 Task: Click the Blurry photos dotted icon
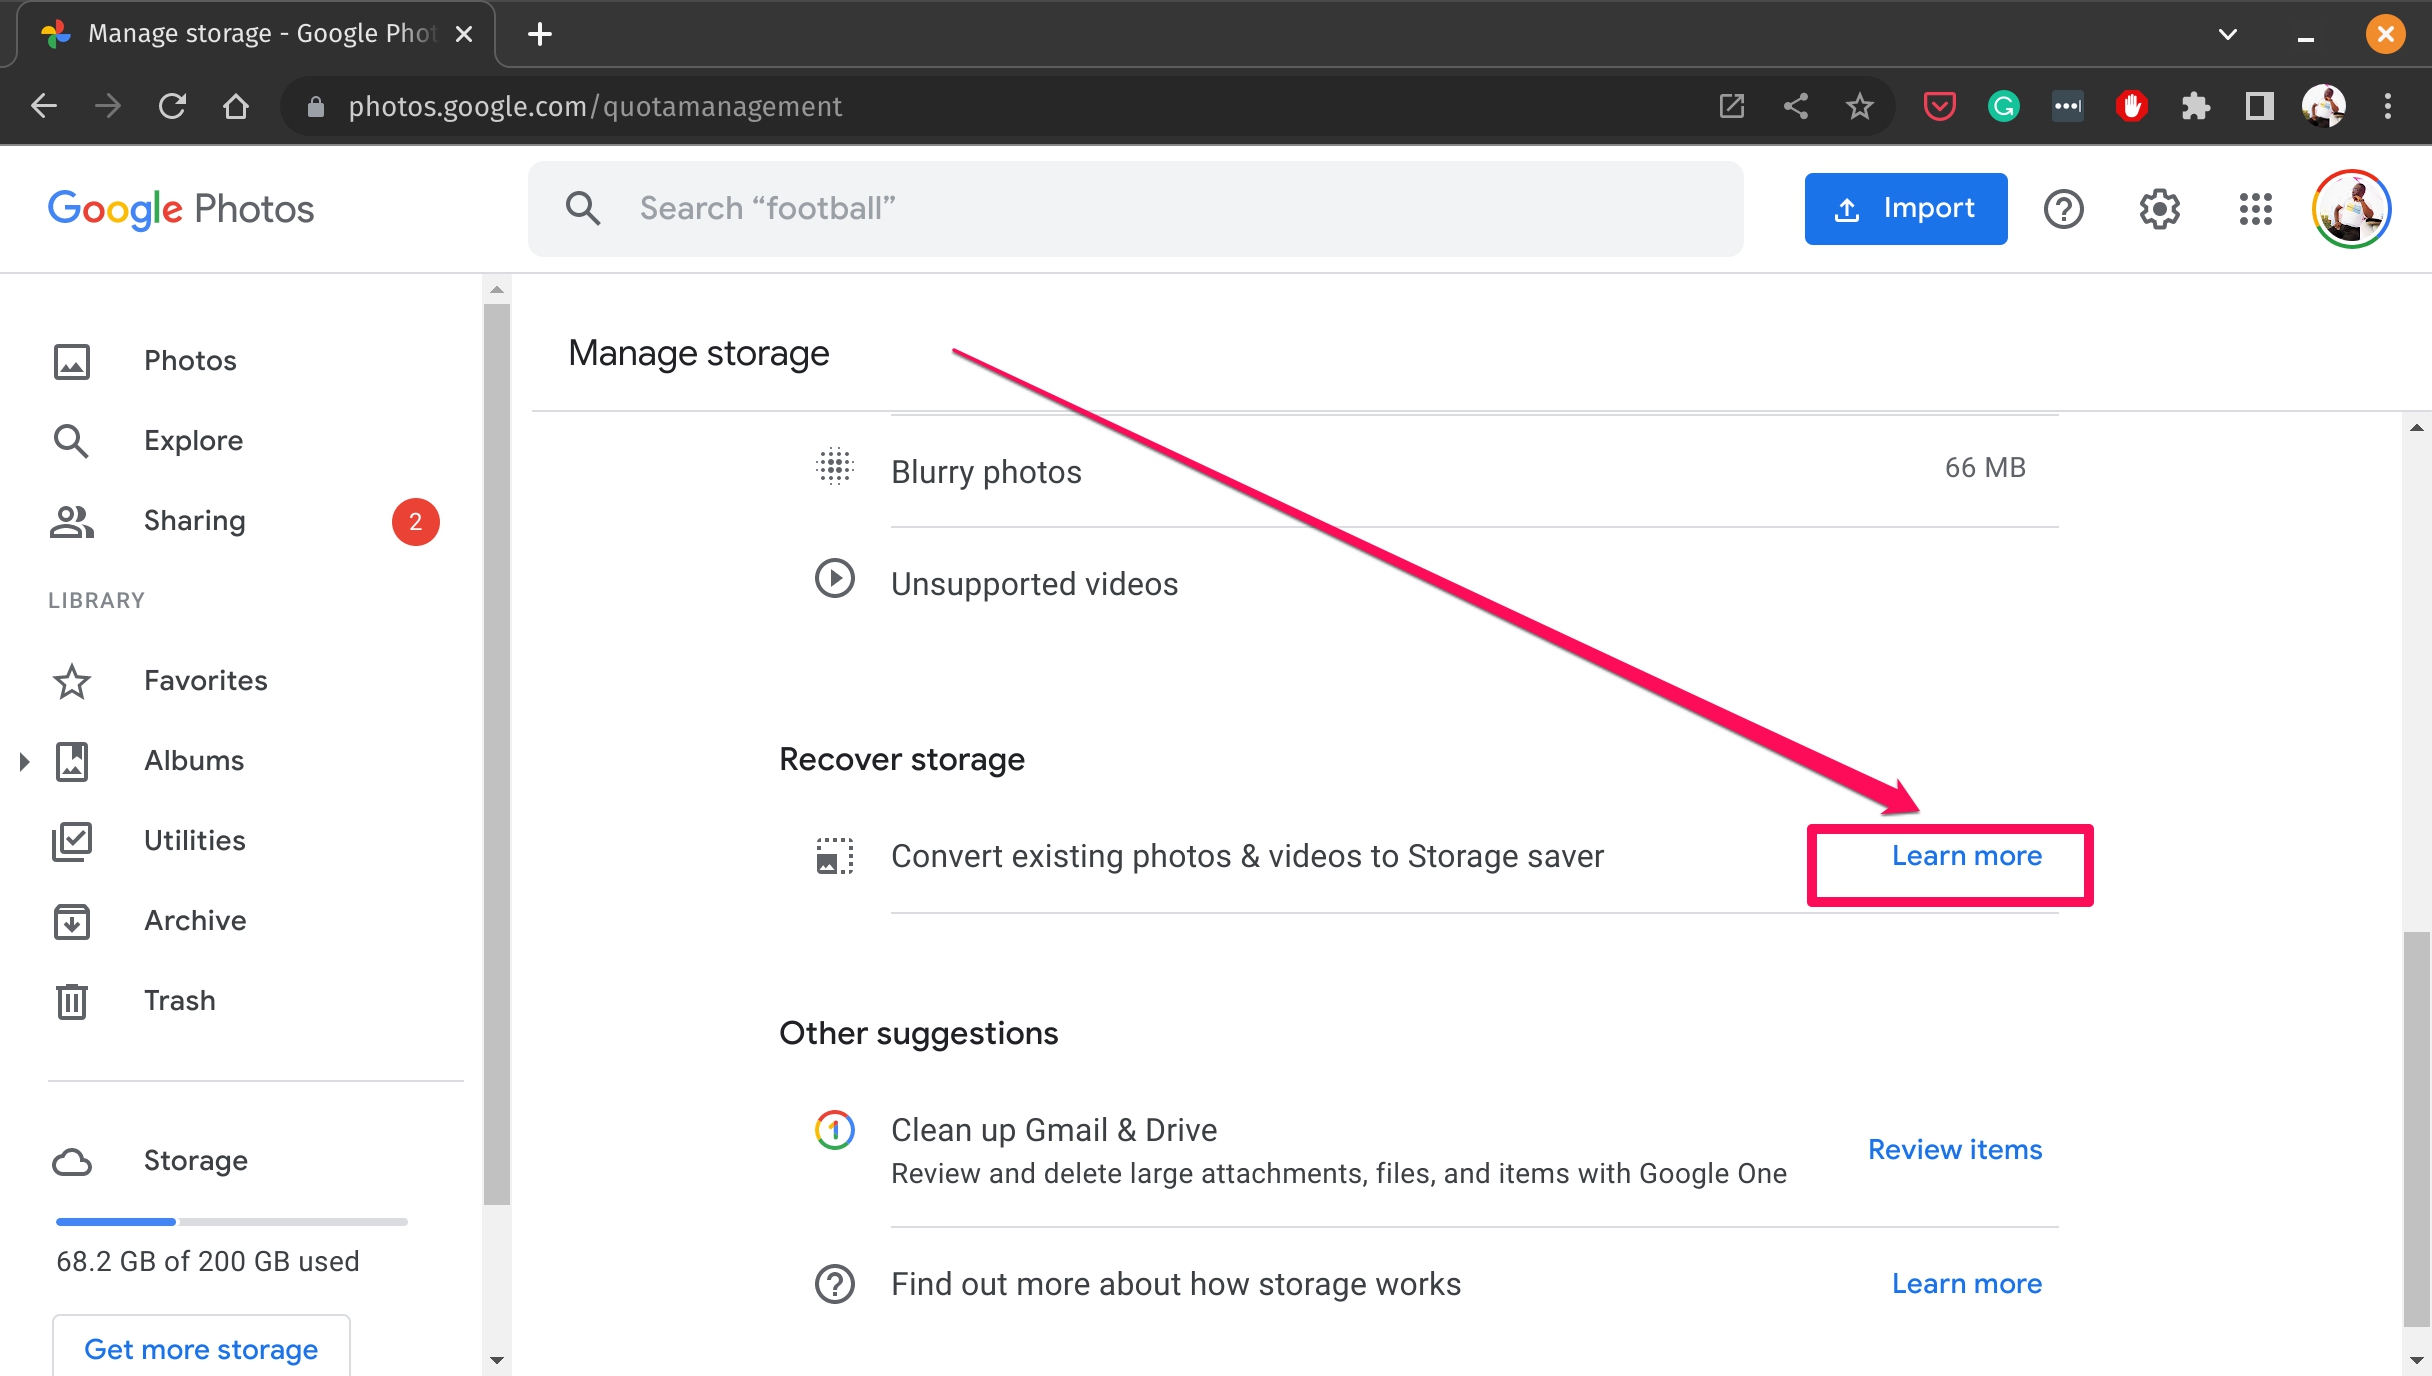click(834, 467)
